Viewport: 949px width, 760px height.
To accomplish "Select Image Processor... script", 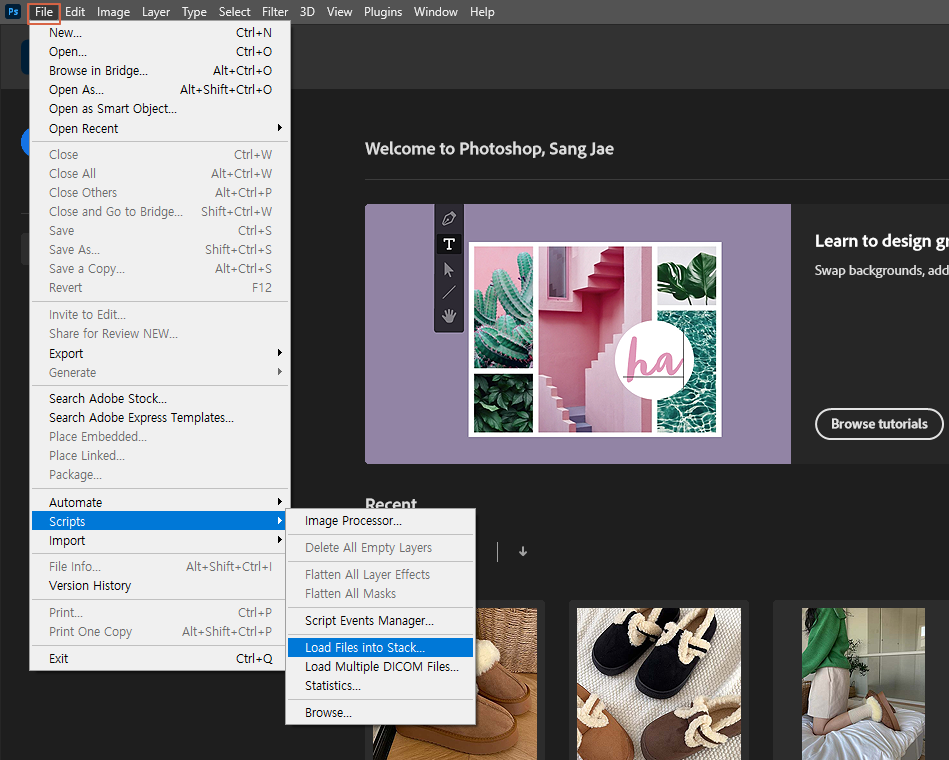I will pyautogui.click(x=380, y=521).
